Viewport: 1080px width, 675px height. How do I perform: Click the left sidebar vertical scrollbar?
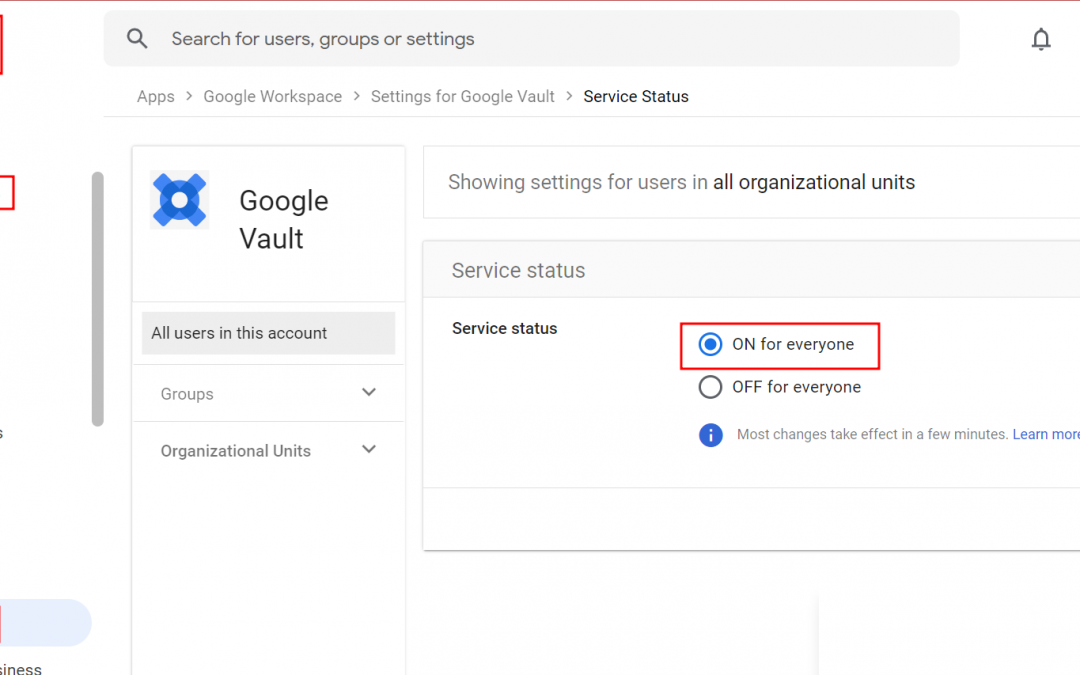pos(98,299)
